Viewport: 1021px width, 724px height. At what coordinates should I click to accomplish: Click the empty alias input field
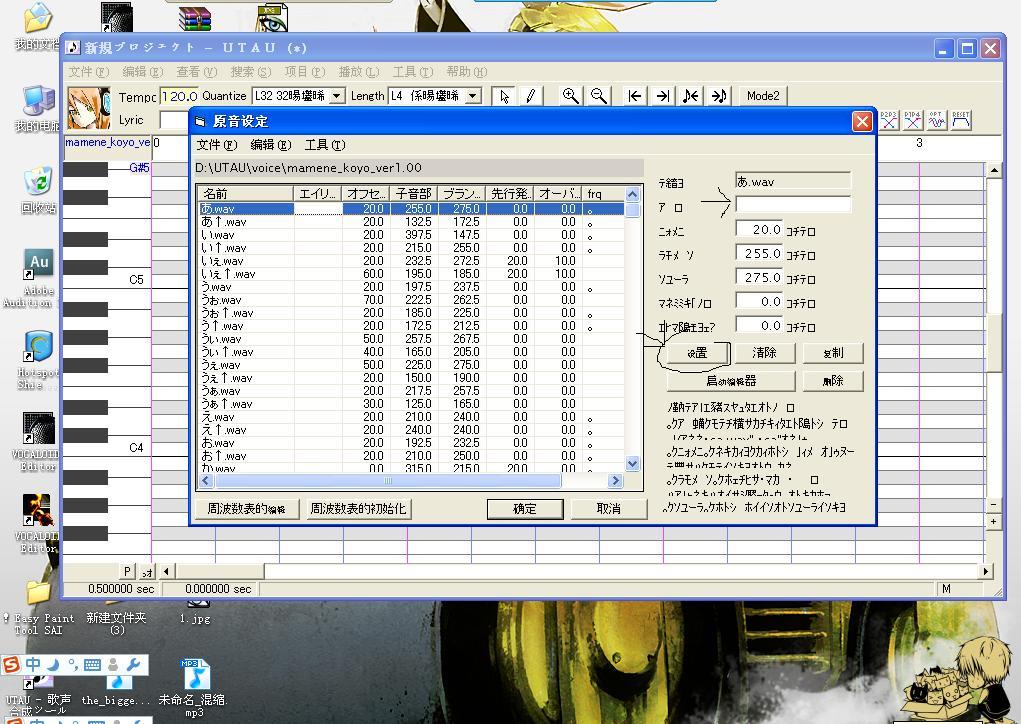coord(792,205)
